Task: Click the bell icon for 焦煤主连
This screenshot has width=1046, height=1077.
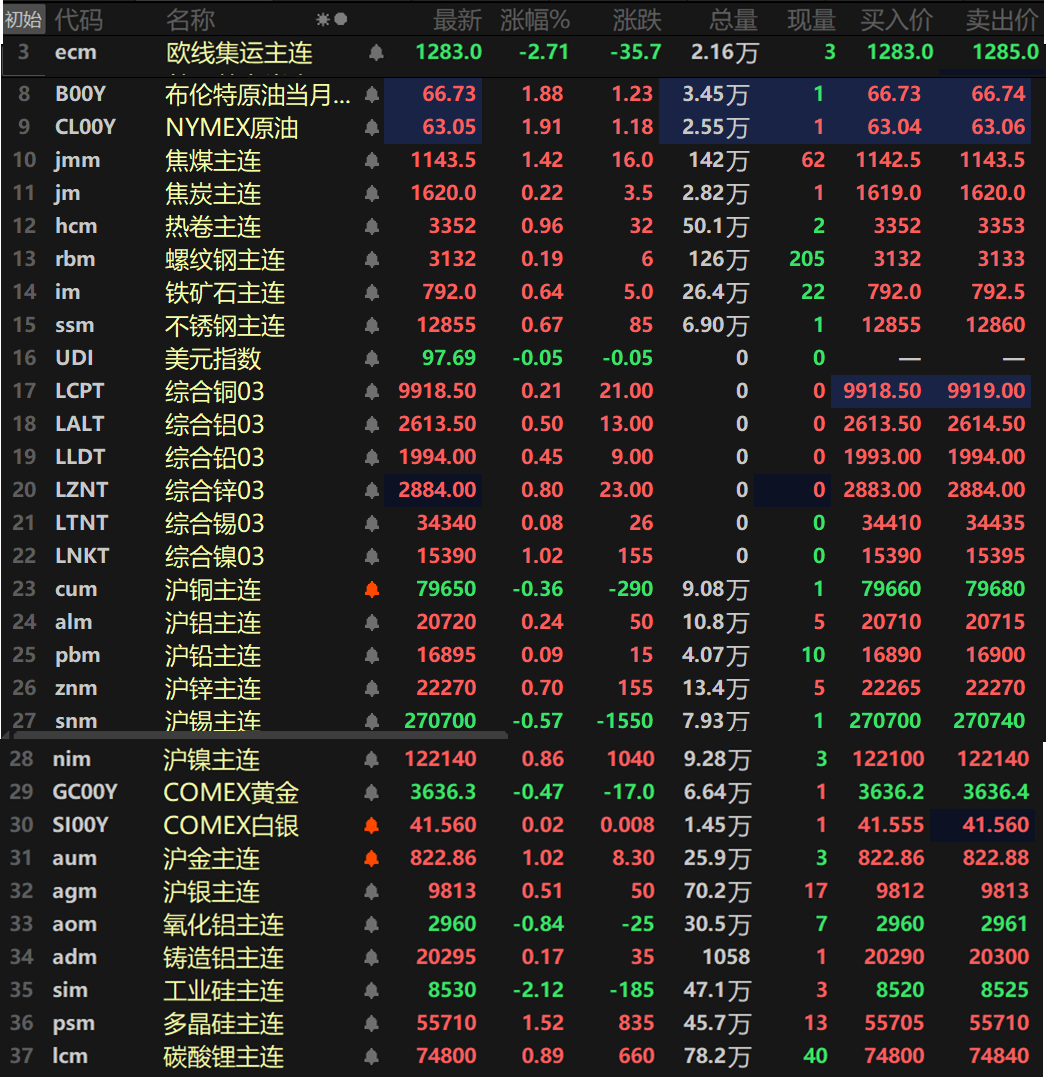Action: point(372,161)
